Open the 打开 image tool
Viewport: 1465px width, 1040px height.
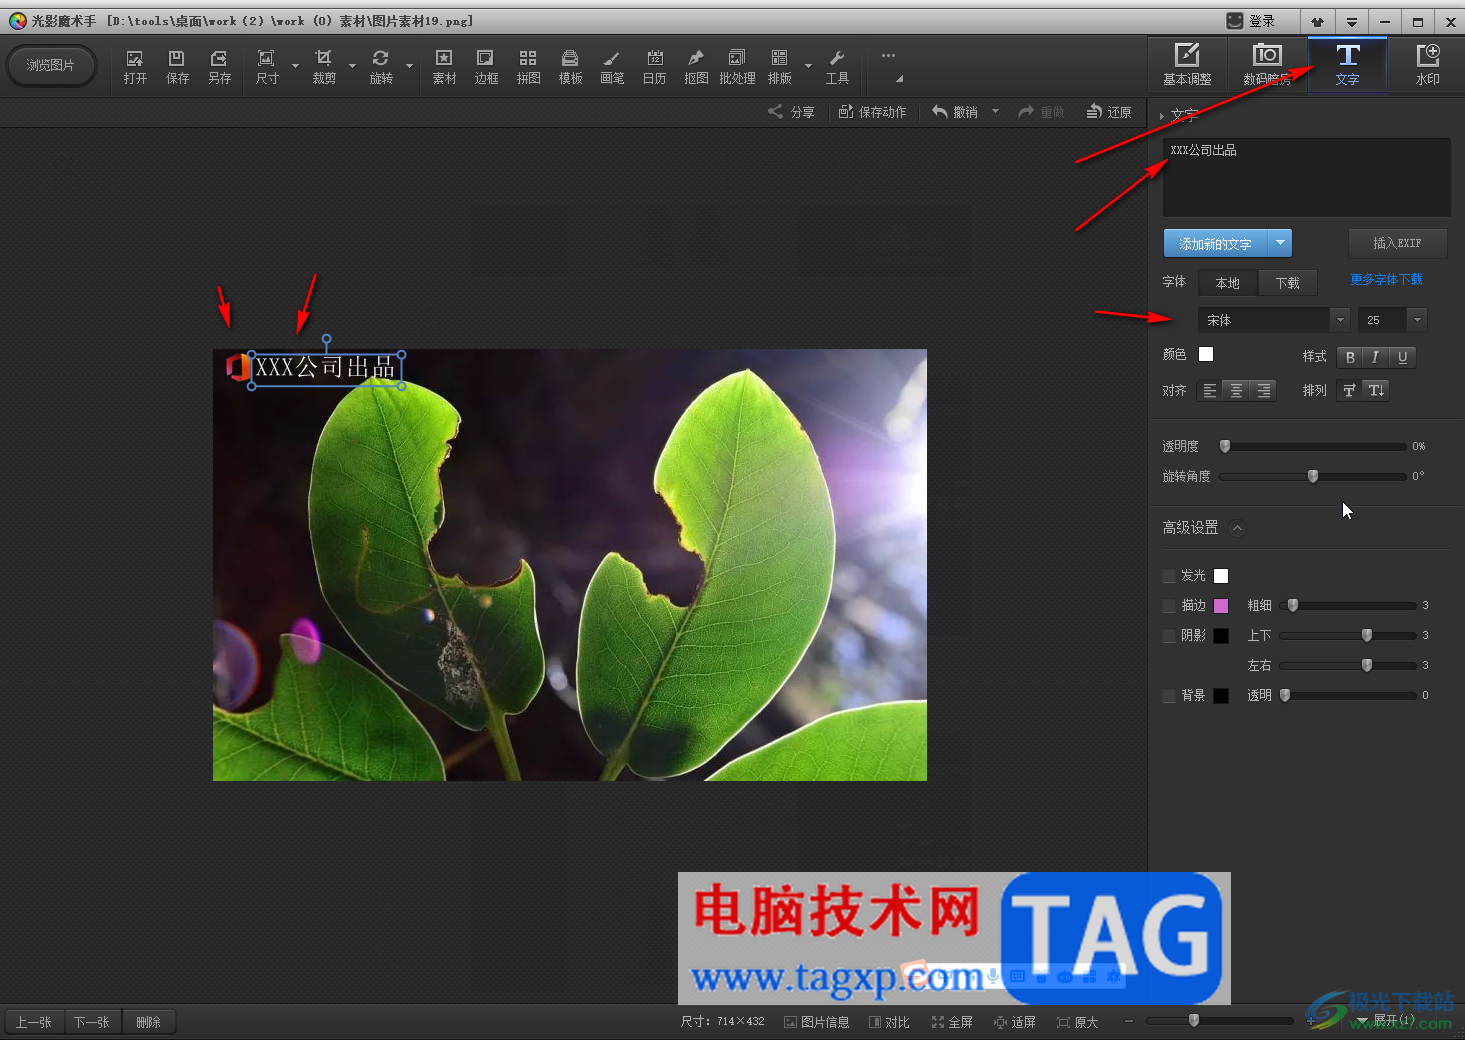135,67
